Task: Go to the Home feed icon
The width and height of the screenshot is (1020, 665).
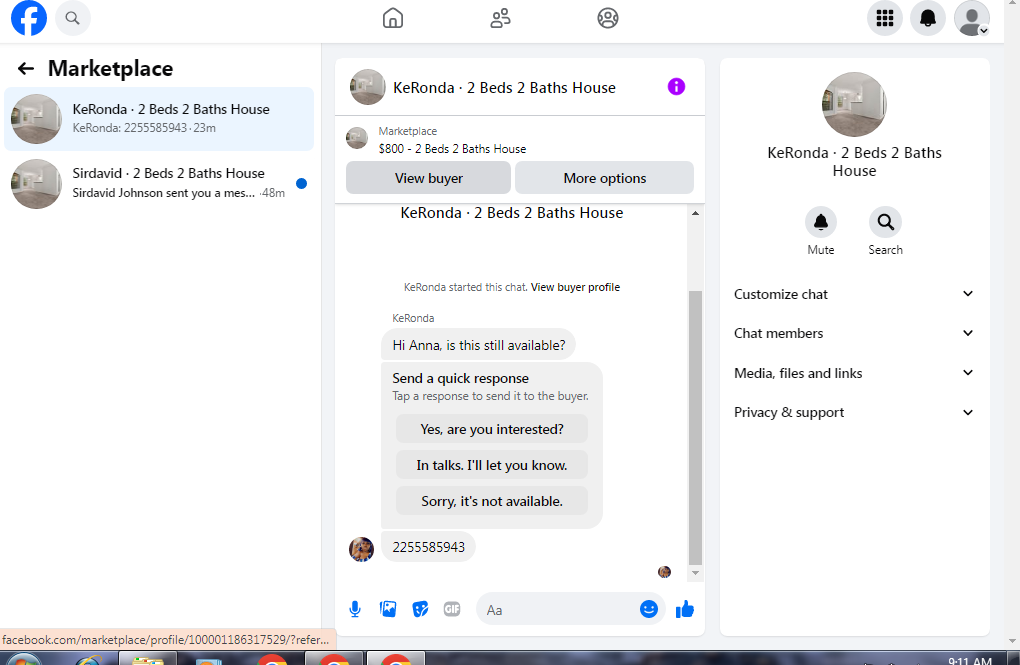Action: 393,18
